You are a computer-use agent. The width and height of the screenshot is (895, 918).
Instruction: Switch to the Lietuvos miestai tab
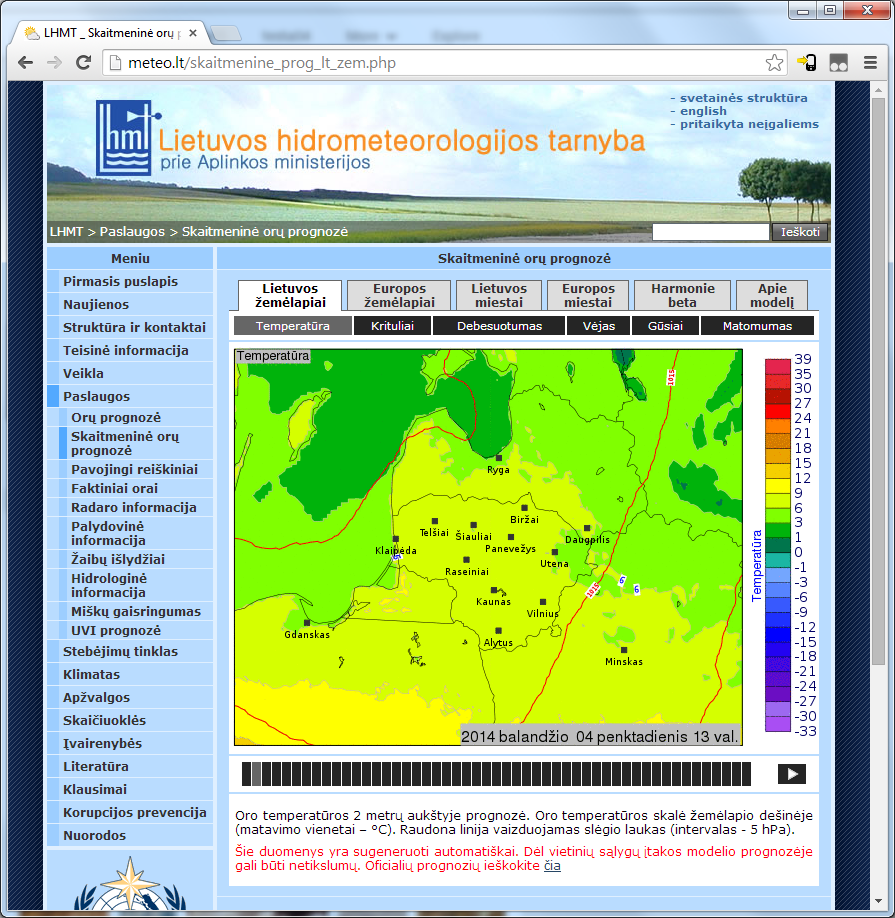(x=499, y=295)
